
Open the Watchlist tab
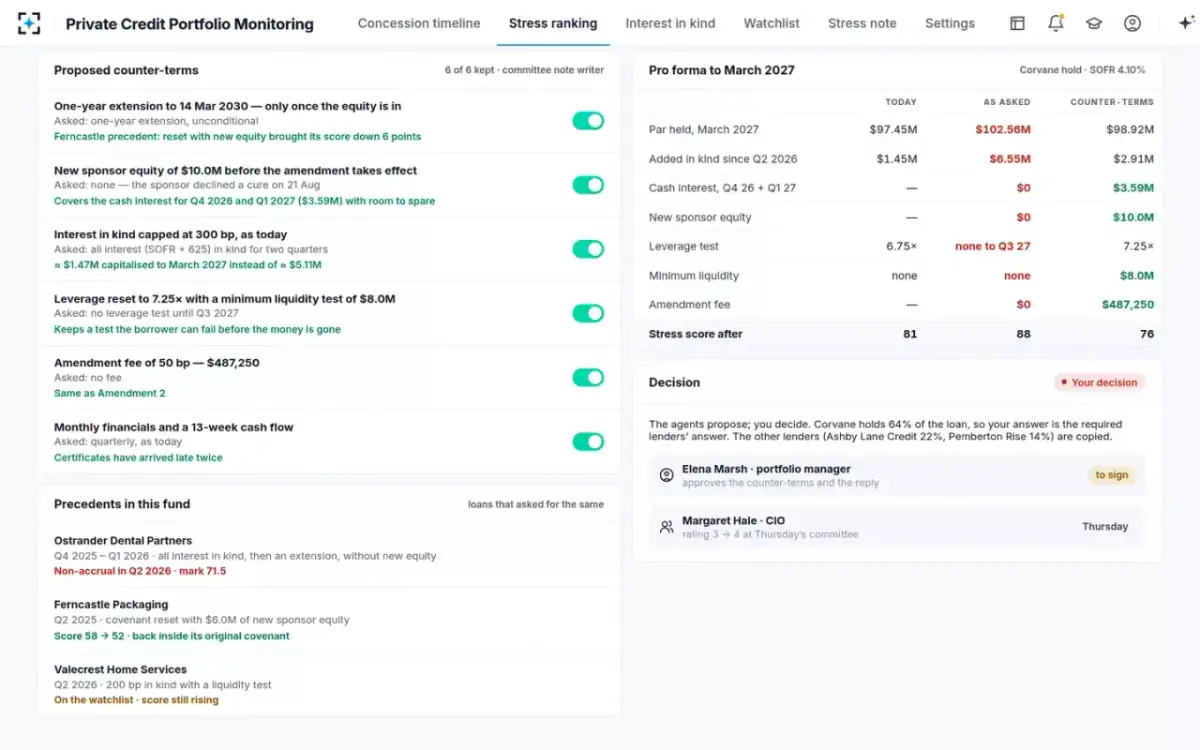tap(772, 23)
